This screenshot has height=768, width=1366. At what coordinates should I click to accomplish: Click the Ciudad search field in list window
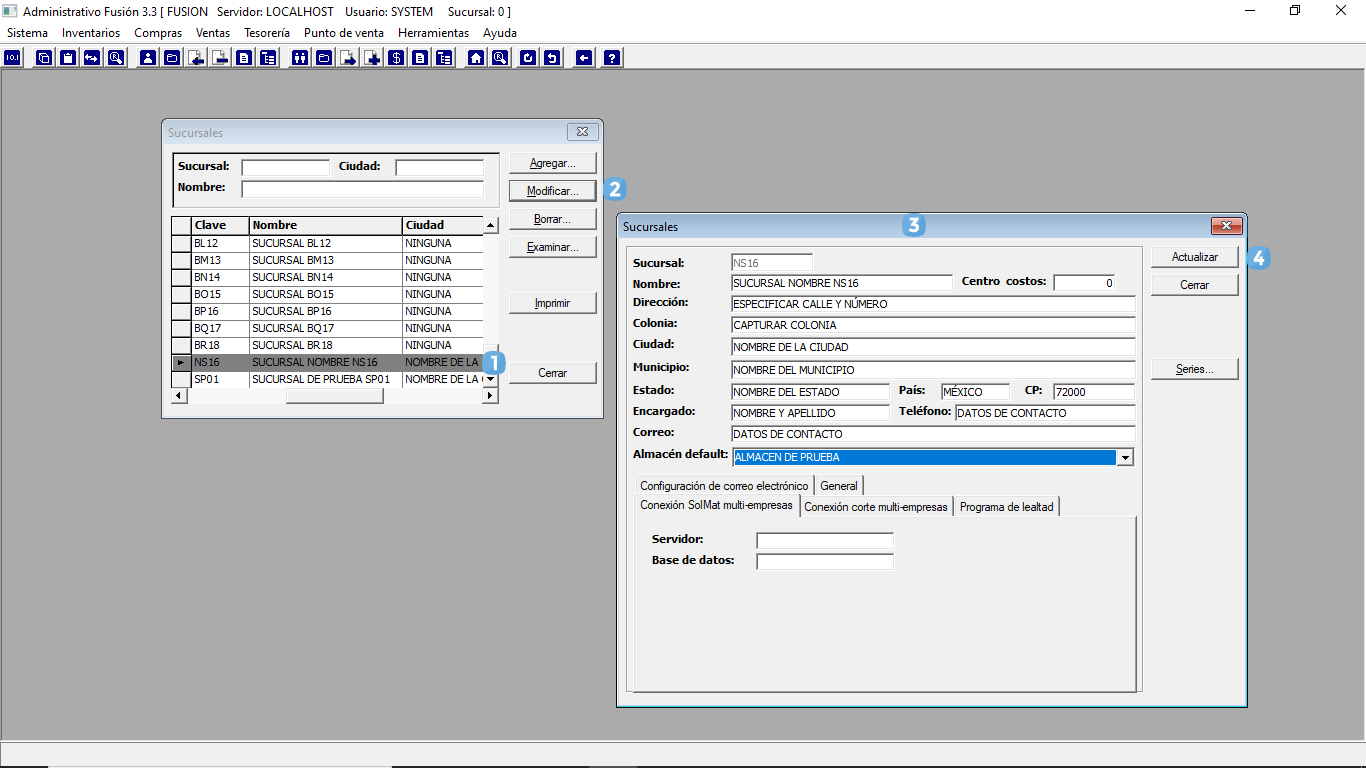439,167
